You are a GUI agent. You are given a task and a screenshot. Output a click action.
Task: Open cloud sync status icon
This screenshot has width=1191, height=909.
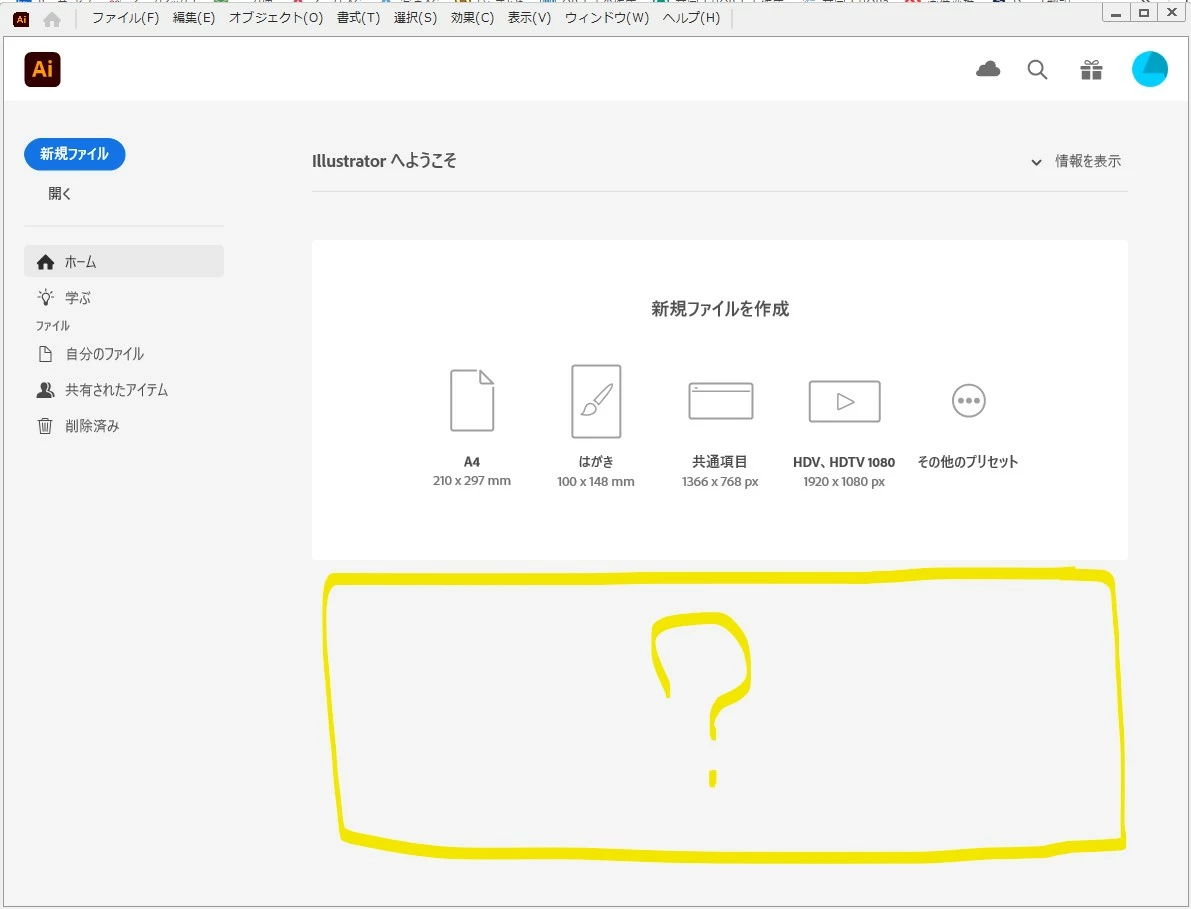pos(987,70)
